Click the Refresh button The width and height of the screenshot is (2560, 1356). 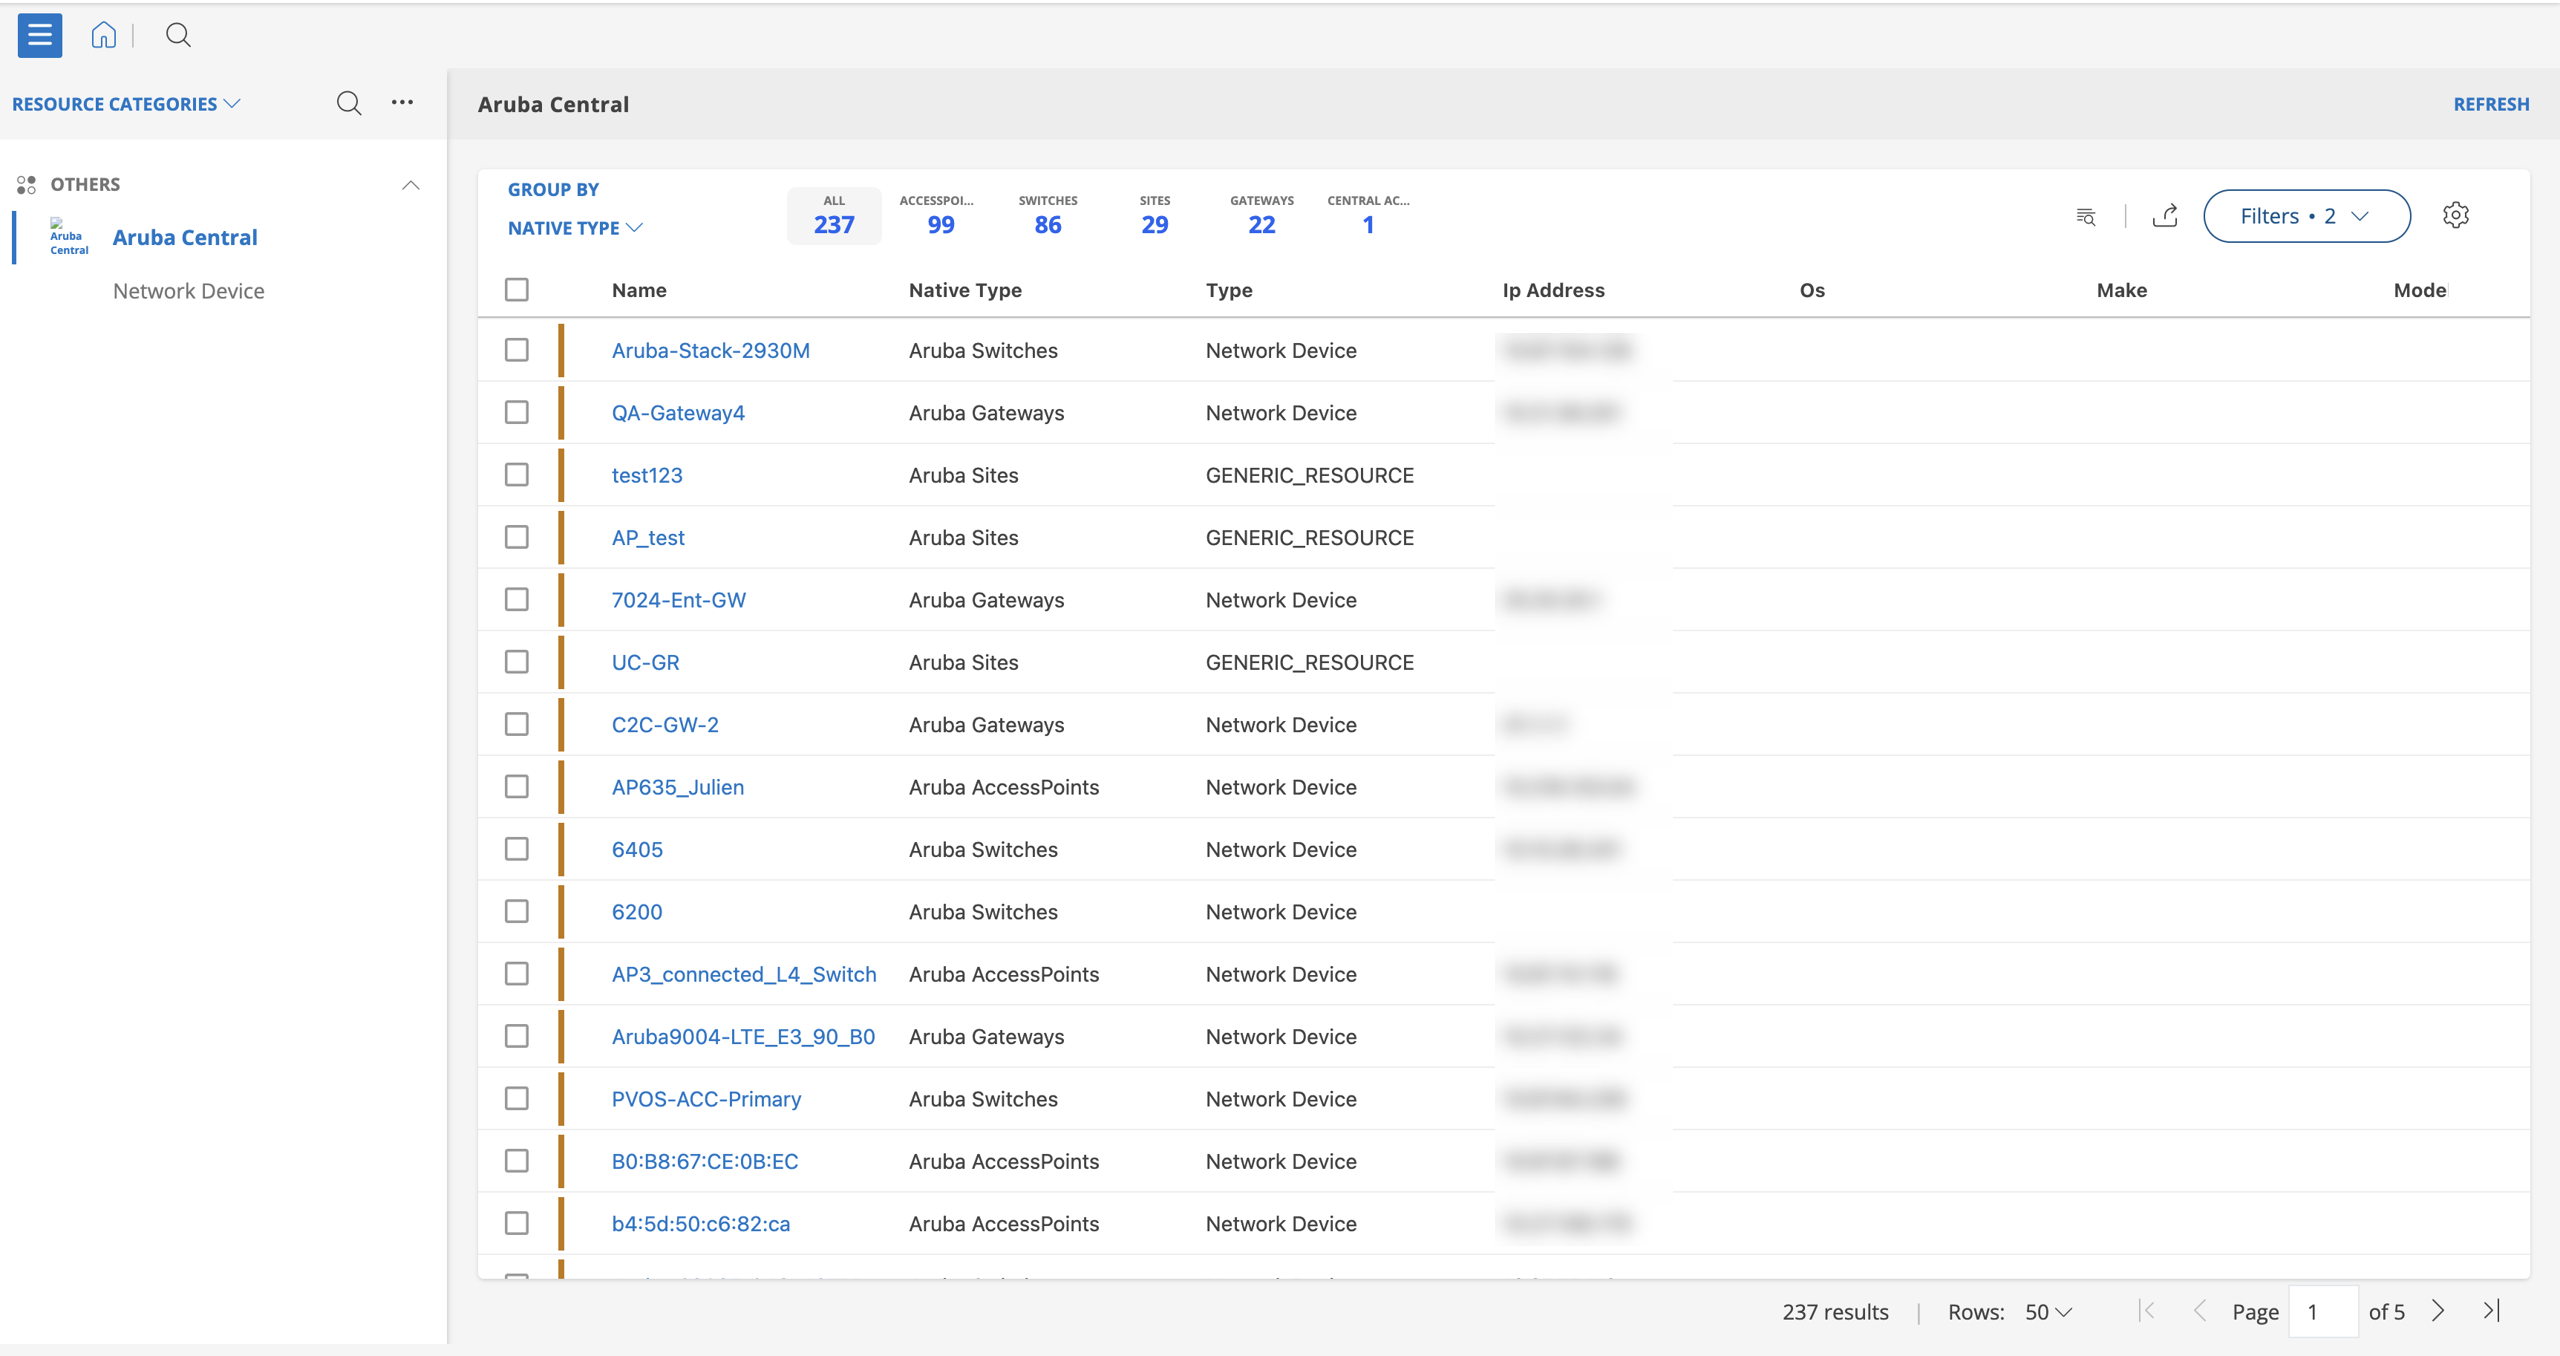click(2491, 104)
